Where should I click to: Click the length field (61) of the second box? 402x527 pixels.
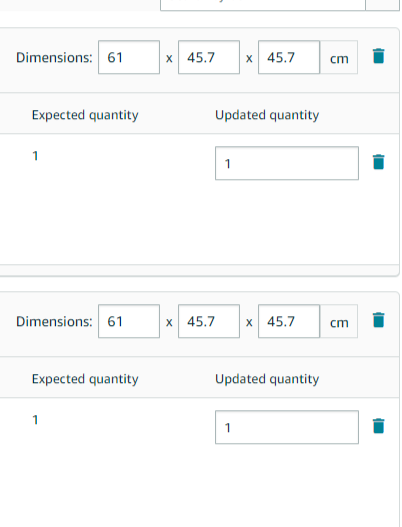pos(129,321)
